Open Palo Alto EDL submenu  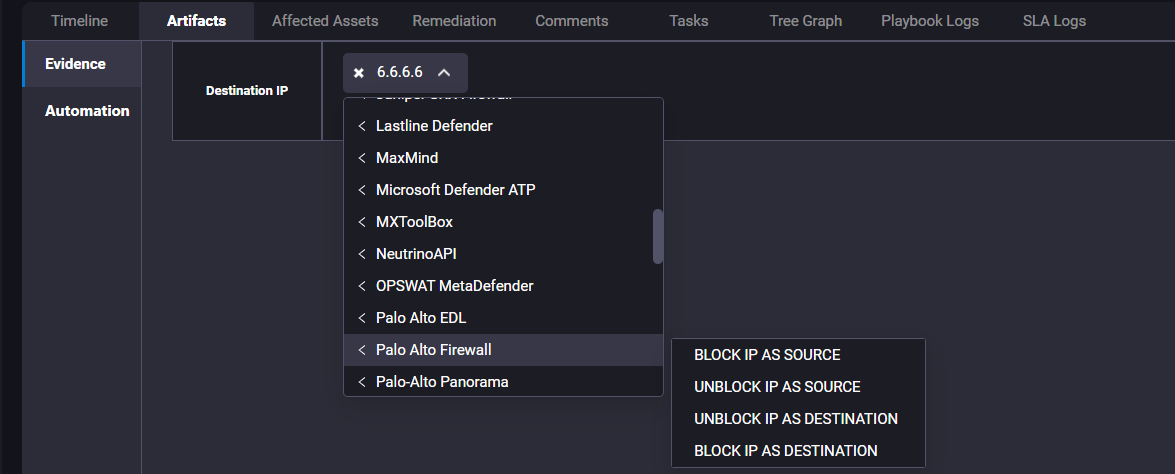503,318
